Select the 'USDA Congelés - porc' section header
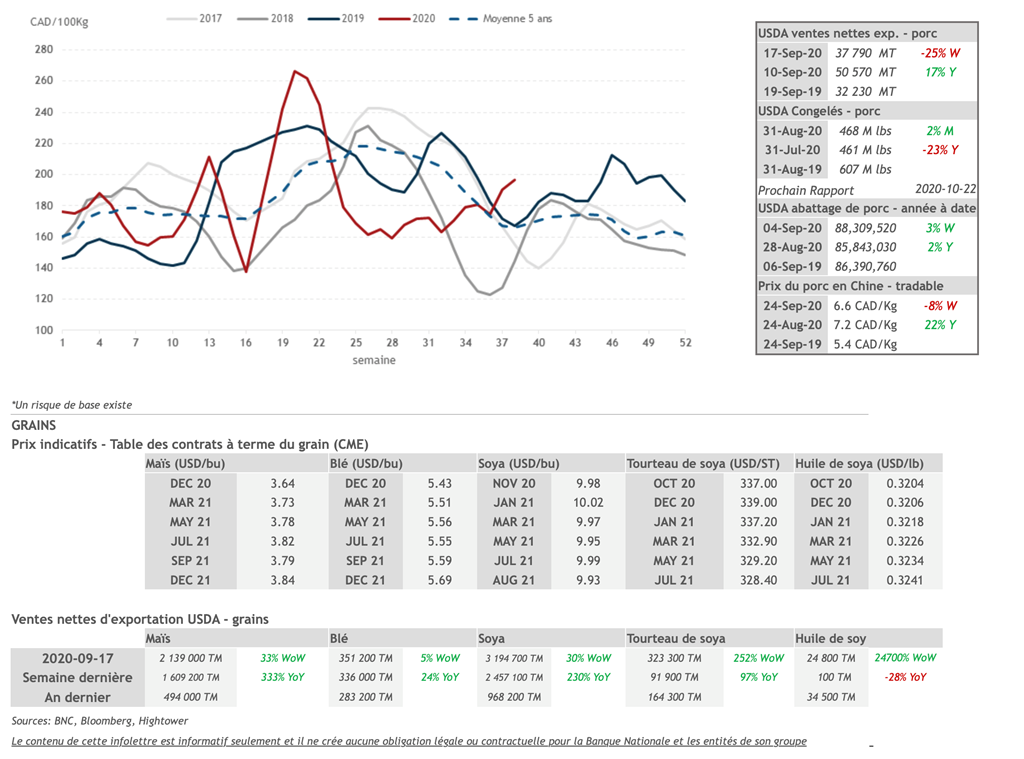 coord(819,111)
